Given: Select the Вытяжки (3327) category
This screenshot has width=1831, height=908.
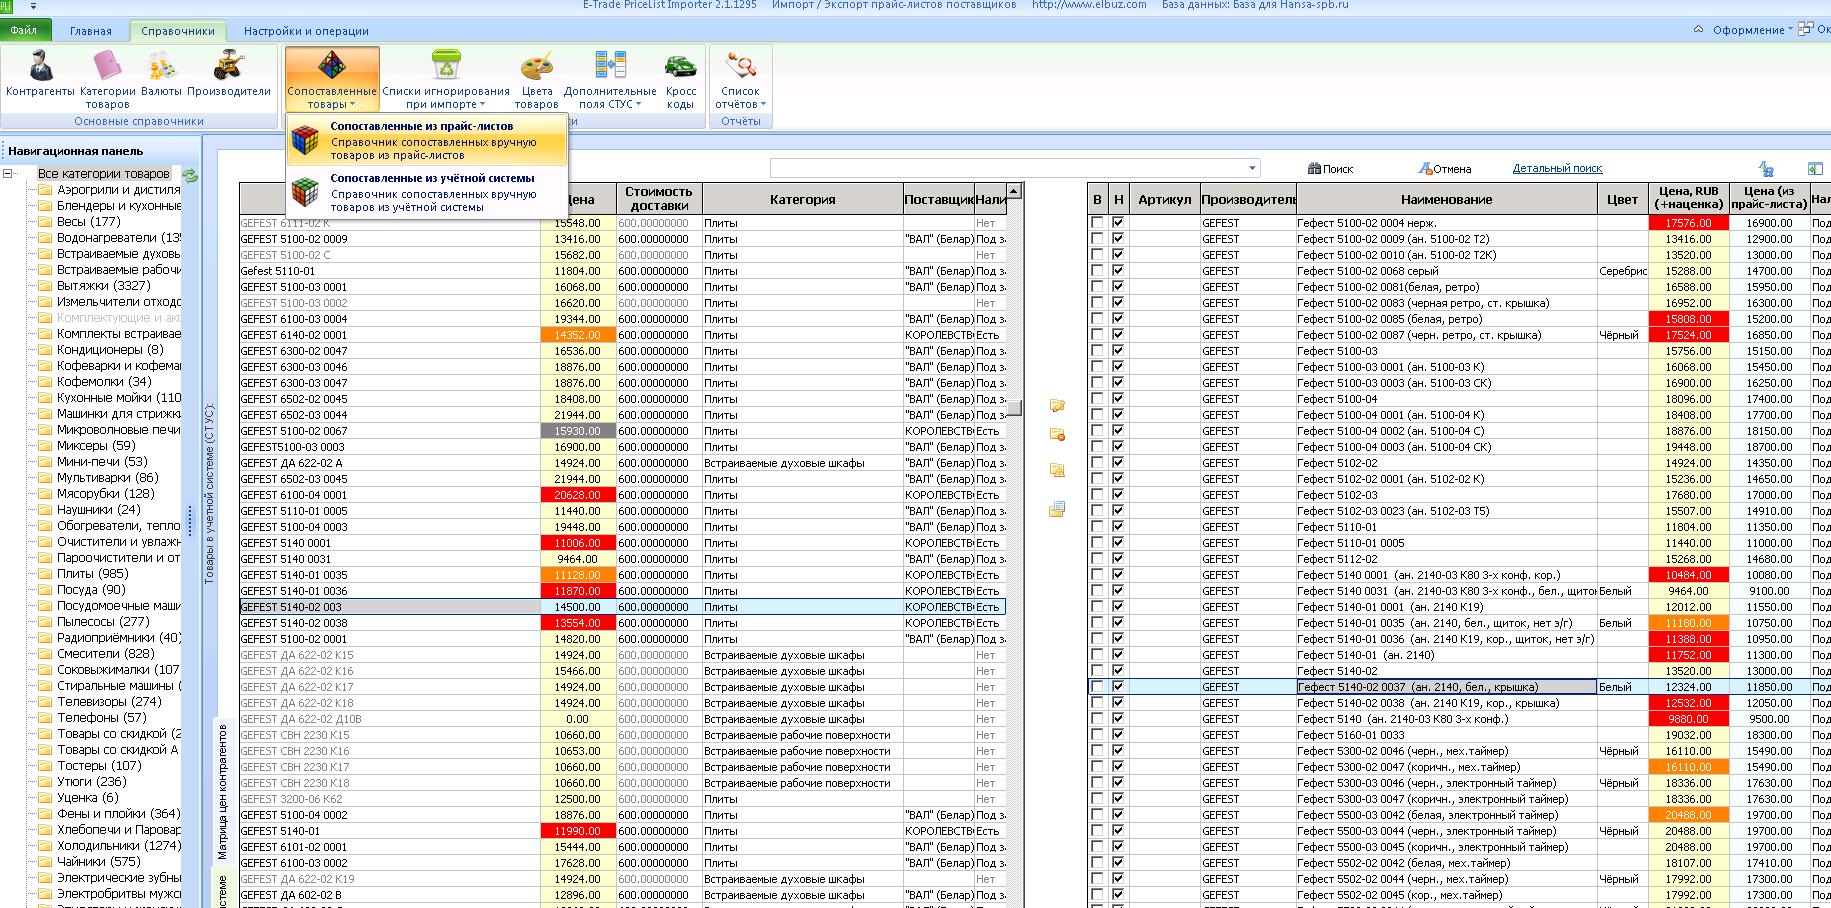Looking at the screenshot, I should (103, 286).
